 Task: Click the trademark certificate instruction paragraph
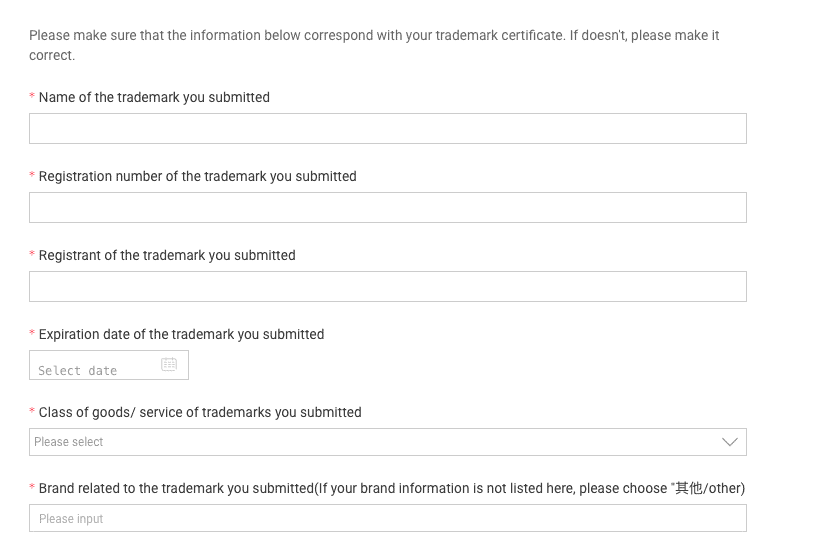tap(374, 45)
